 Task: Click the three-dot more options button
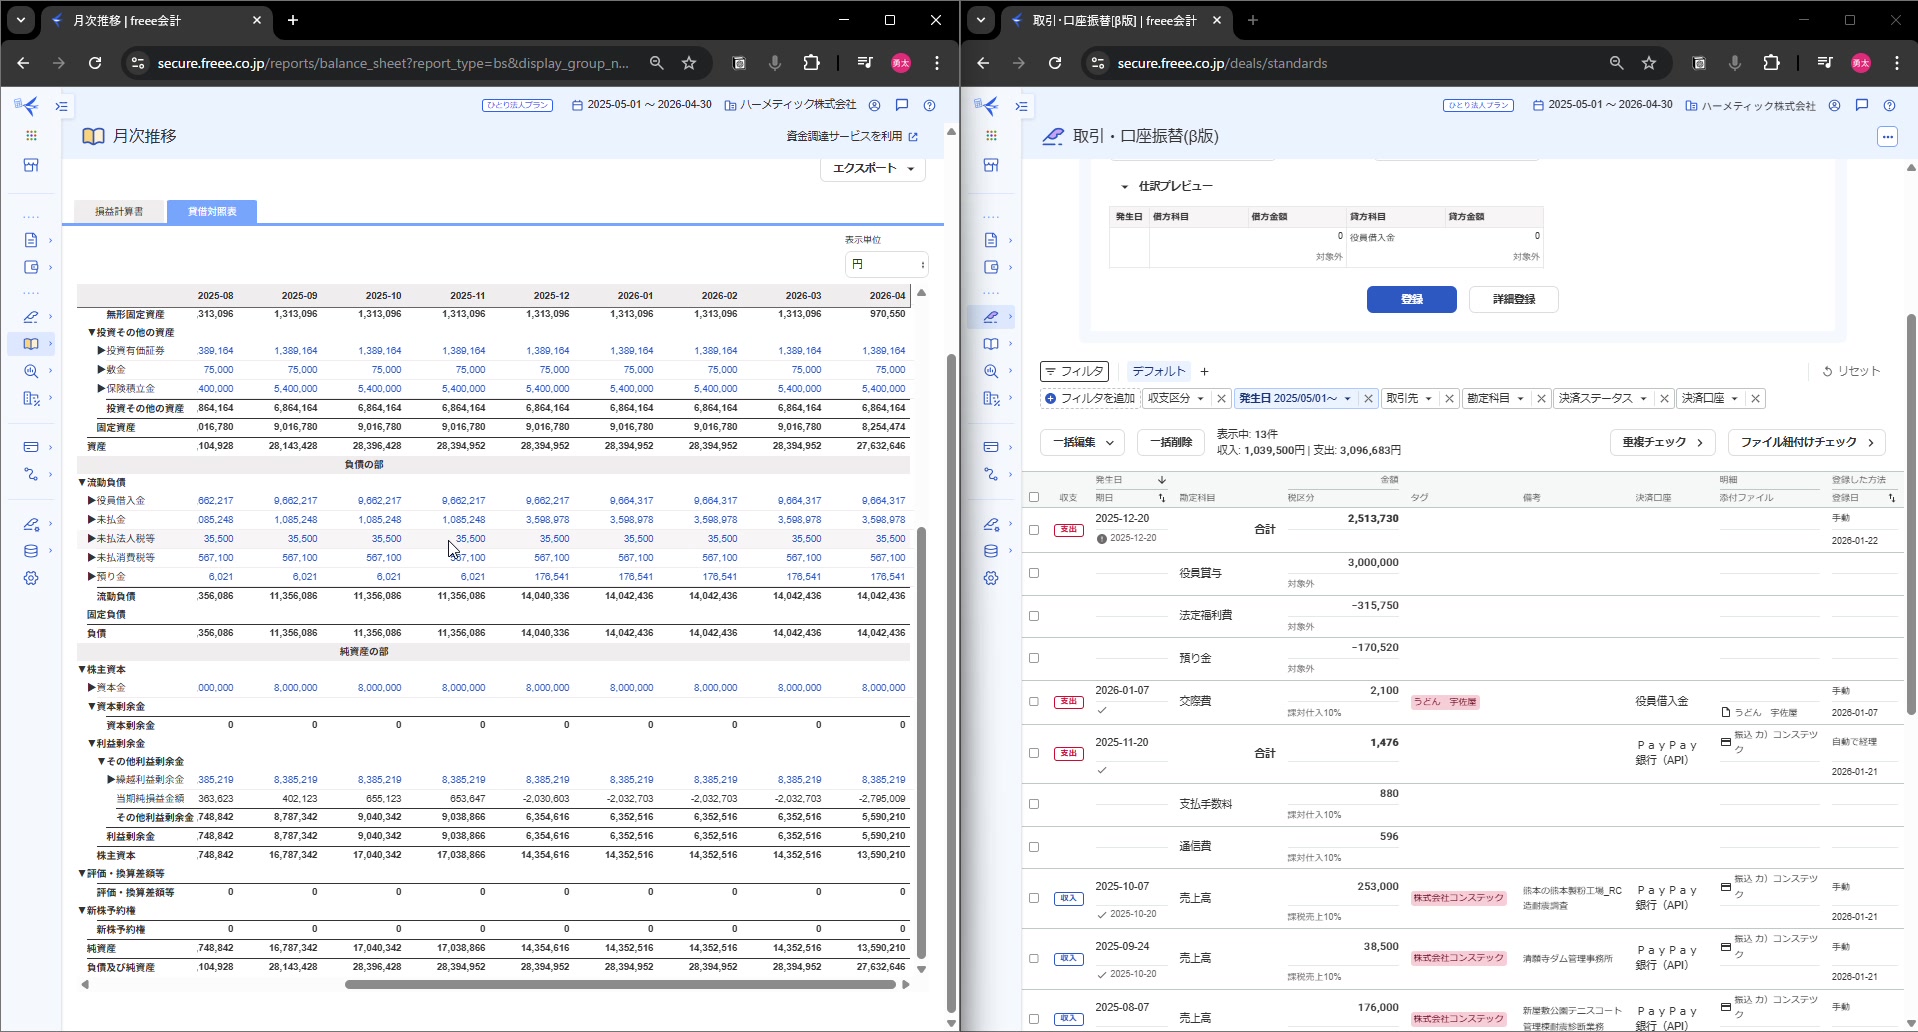click(1887, 137)
